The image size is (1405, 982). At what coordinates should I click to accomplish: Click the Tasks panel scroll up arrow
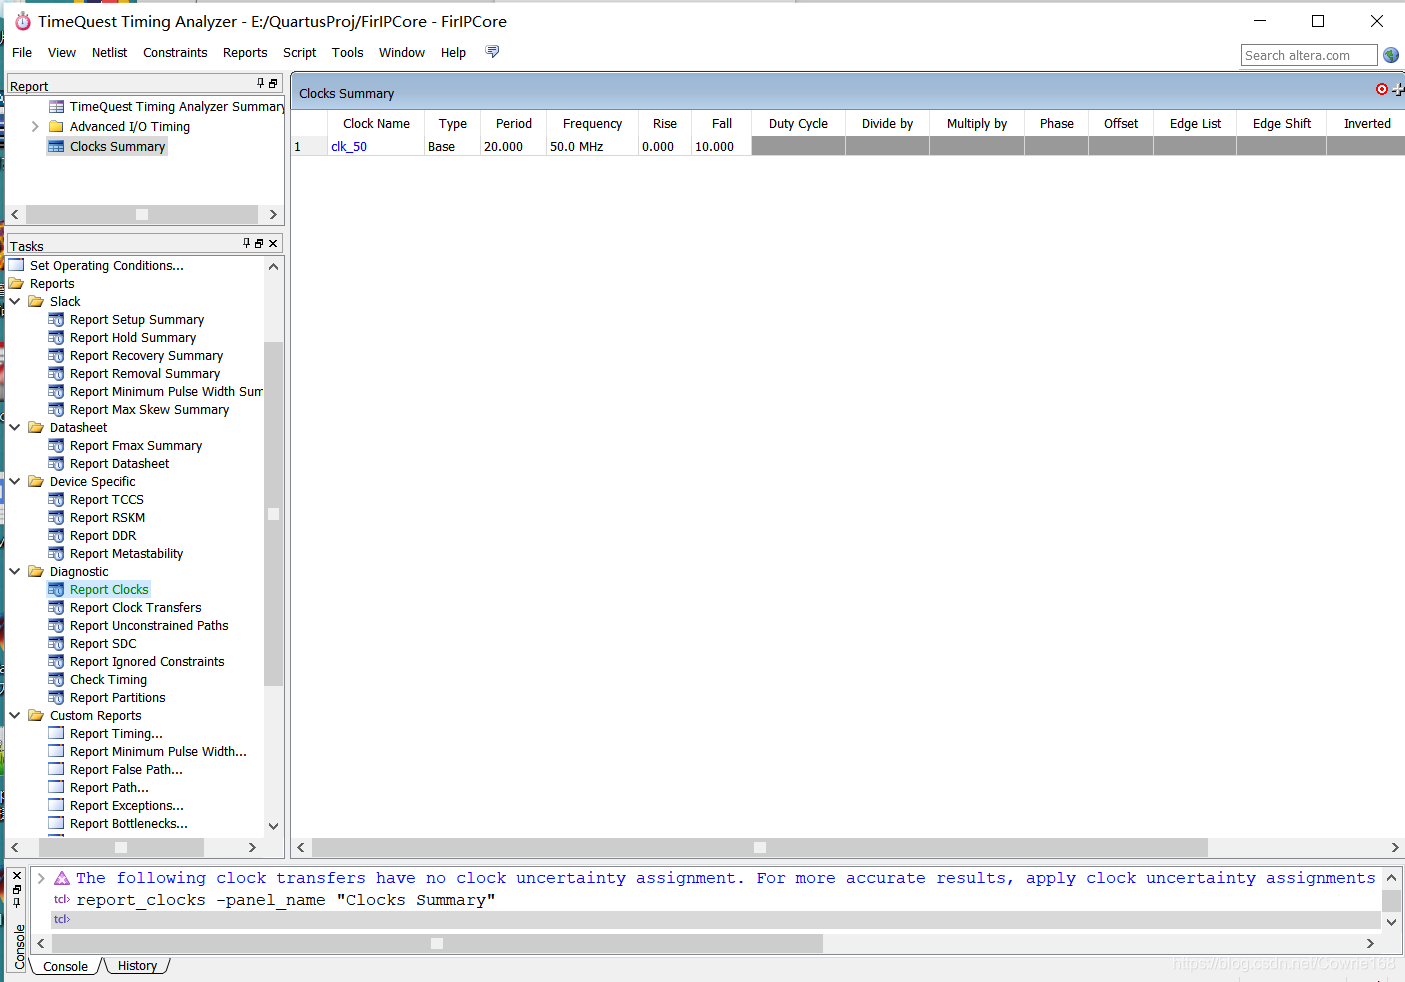274,266
